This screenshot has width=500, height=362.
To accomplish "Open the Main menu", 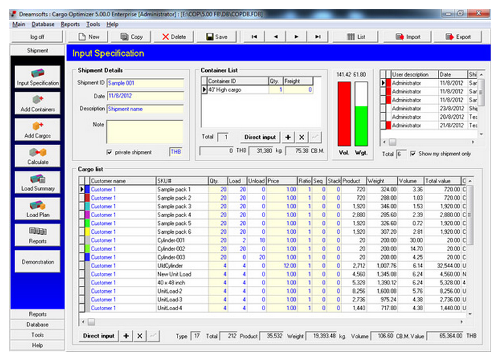I will [19, 24].
